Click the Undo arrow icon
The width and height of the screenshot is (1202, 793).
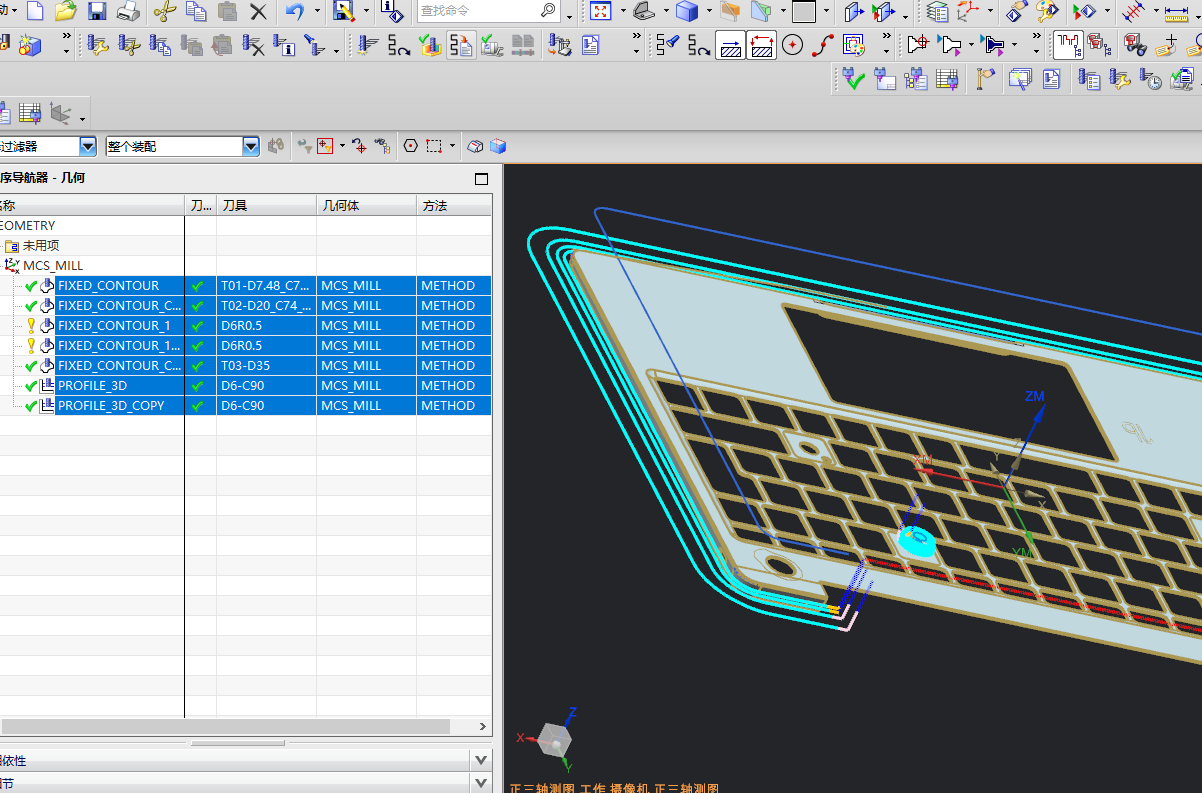coord(294,12)
